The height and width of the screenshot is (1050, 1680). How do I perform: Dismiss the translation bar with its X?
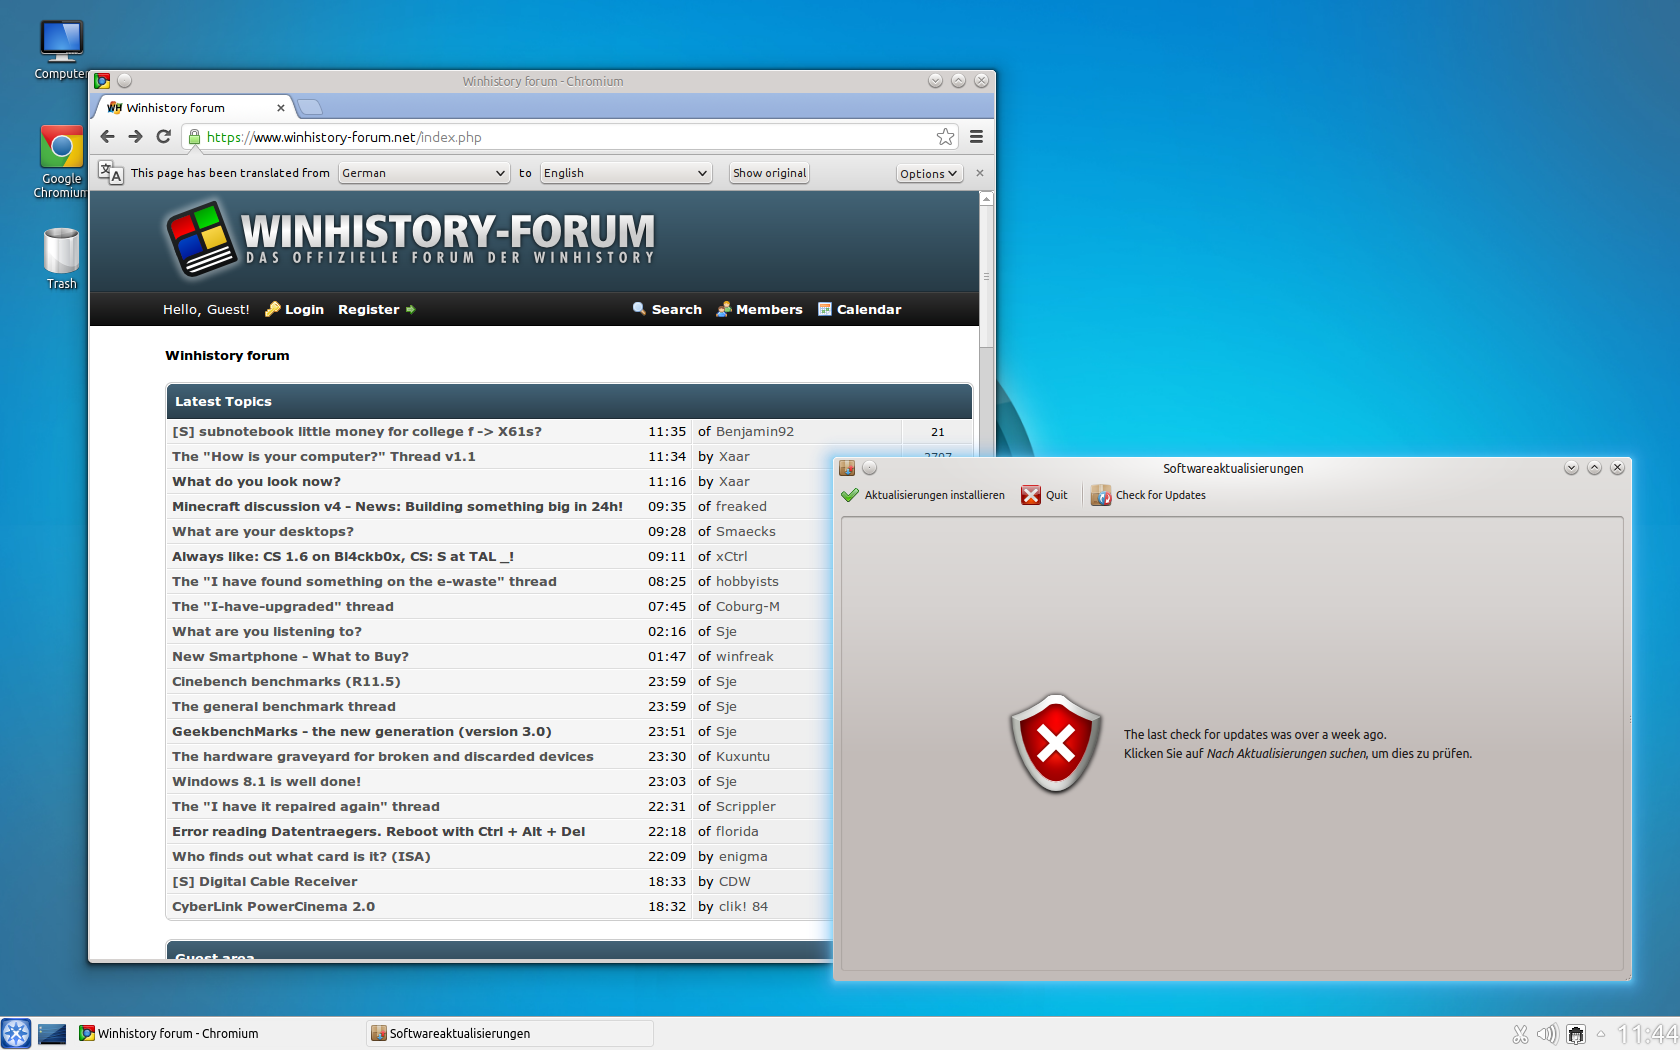(980, 173)
